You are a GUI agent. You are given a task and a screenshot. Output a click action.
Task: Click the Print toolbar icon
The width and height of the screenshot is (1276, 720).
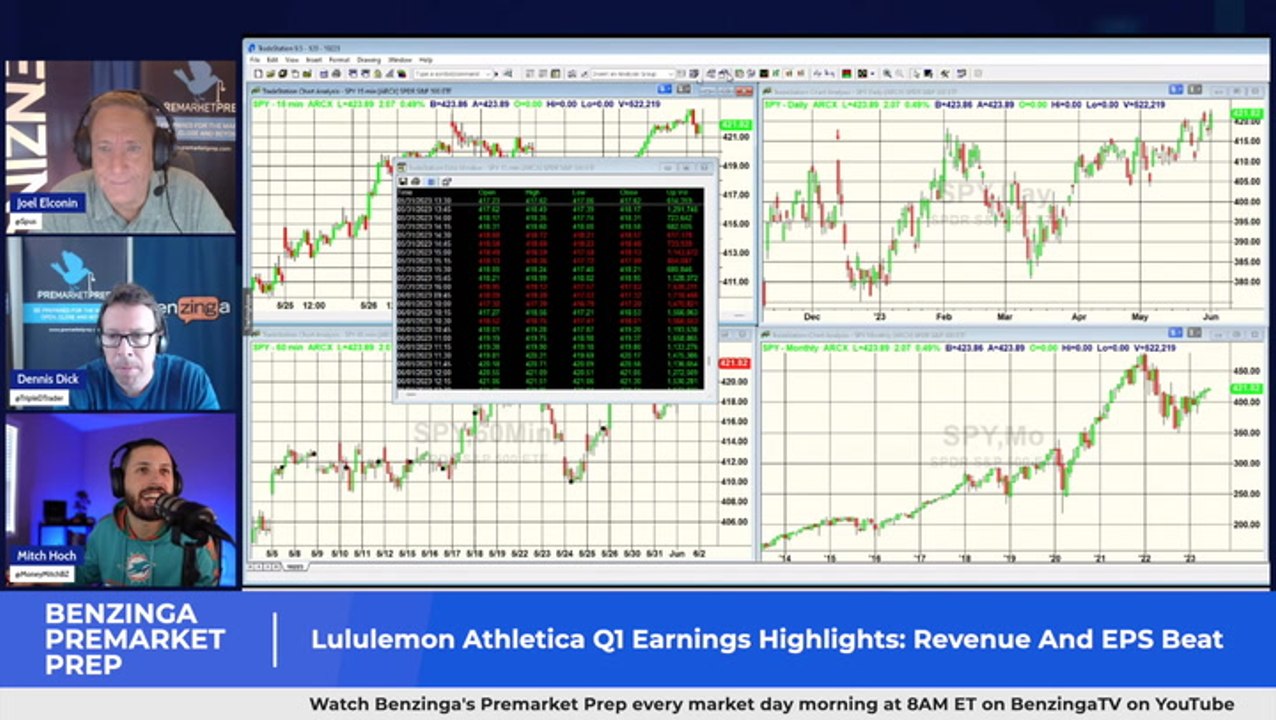[x=336, y=74]
